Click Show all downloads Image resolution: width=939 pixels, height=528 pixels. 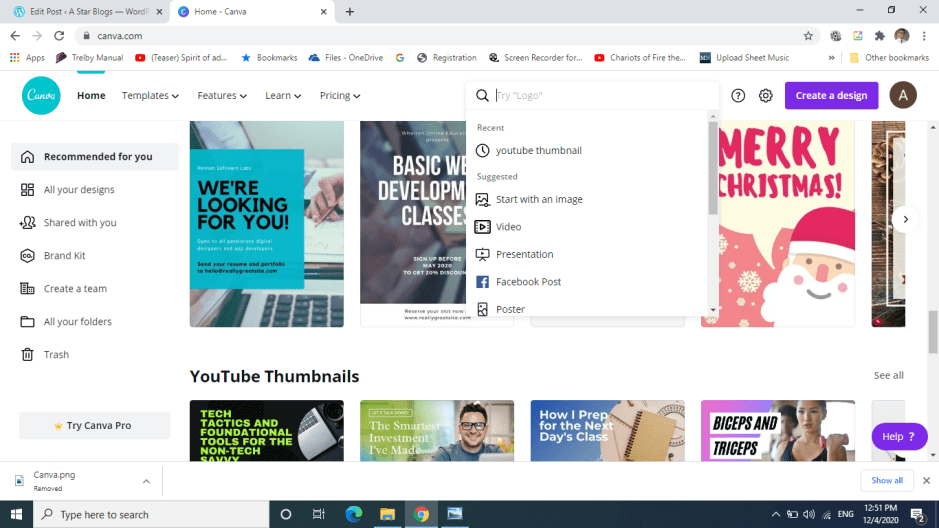887,480
